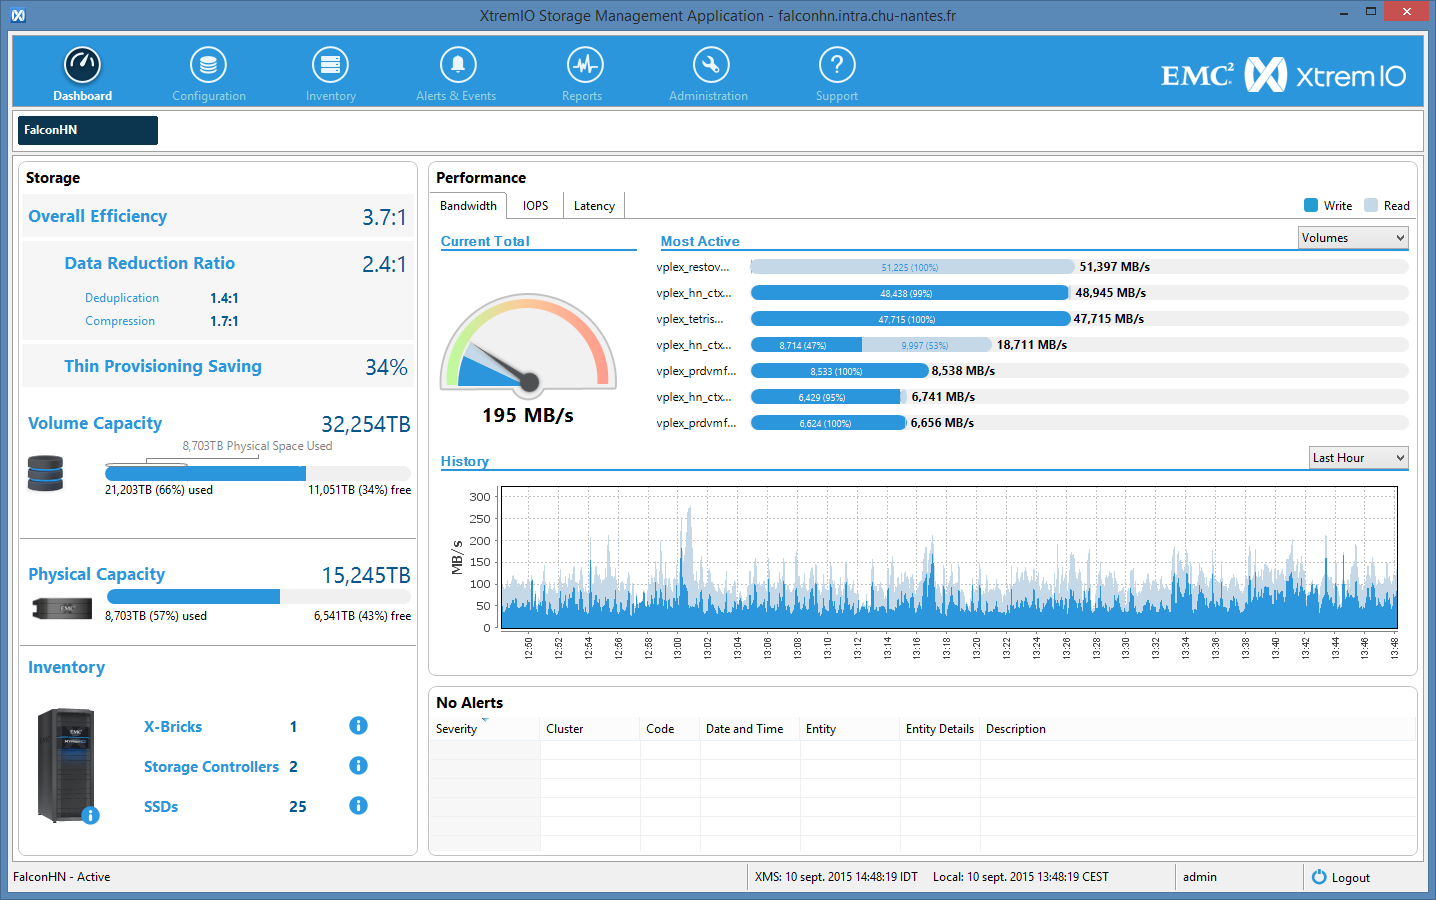
Task: Switch to the Latency tab
Action: tap(594, 206)
